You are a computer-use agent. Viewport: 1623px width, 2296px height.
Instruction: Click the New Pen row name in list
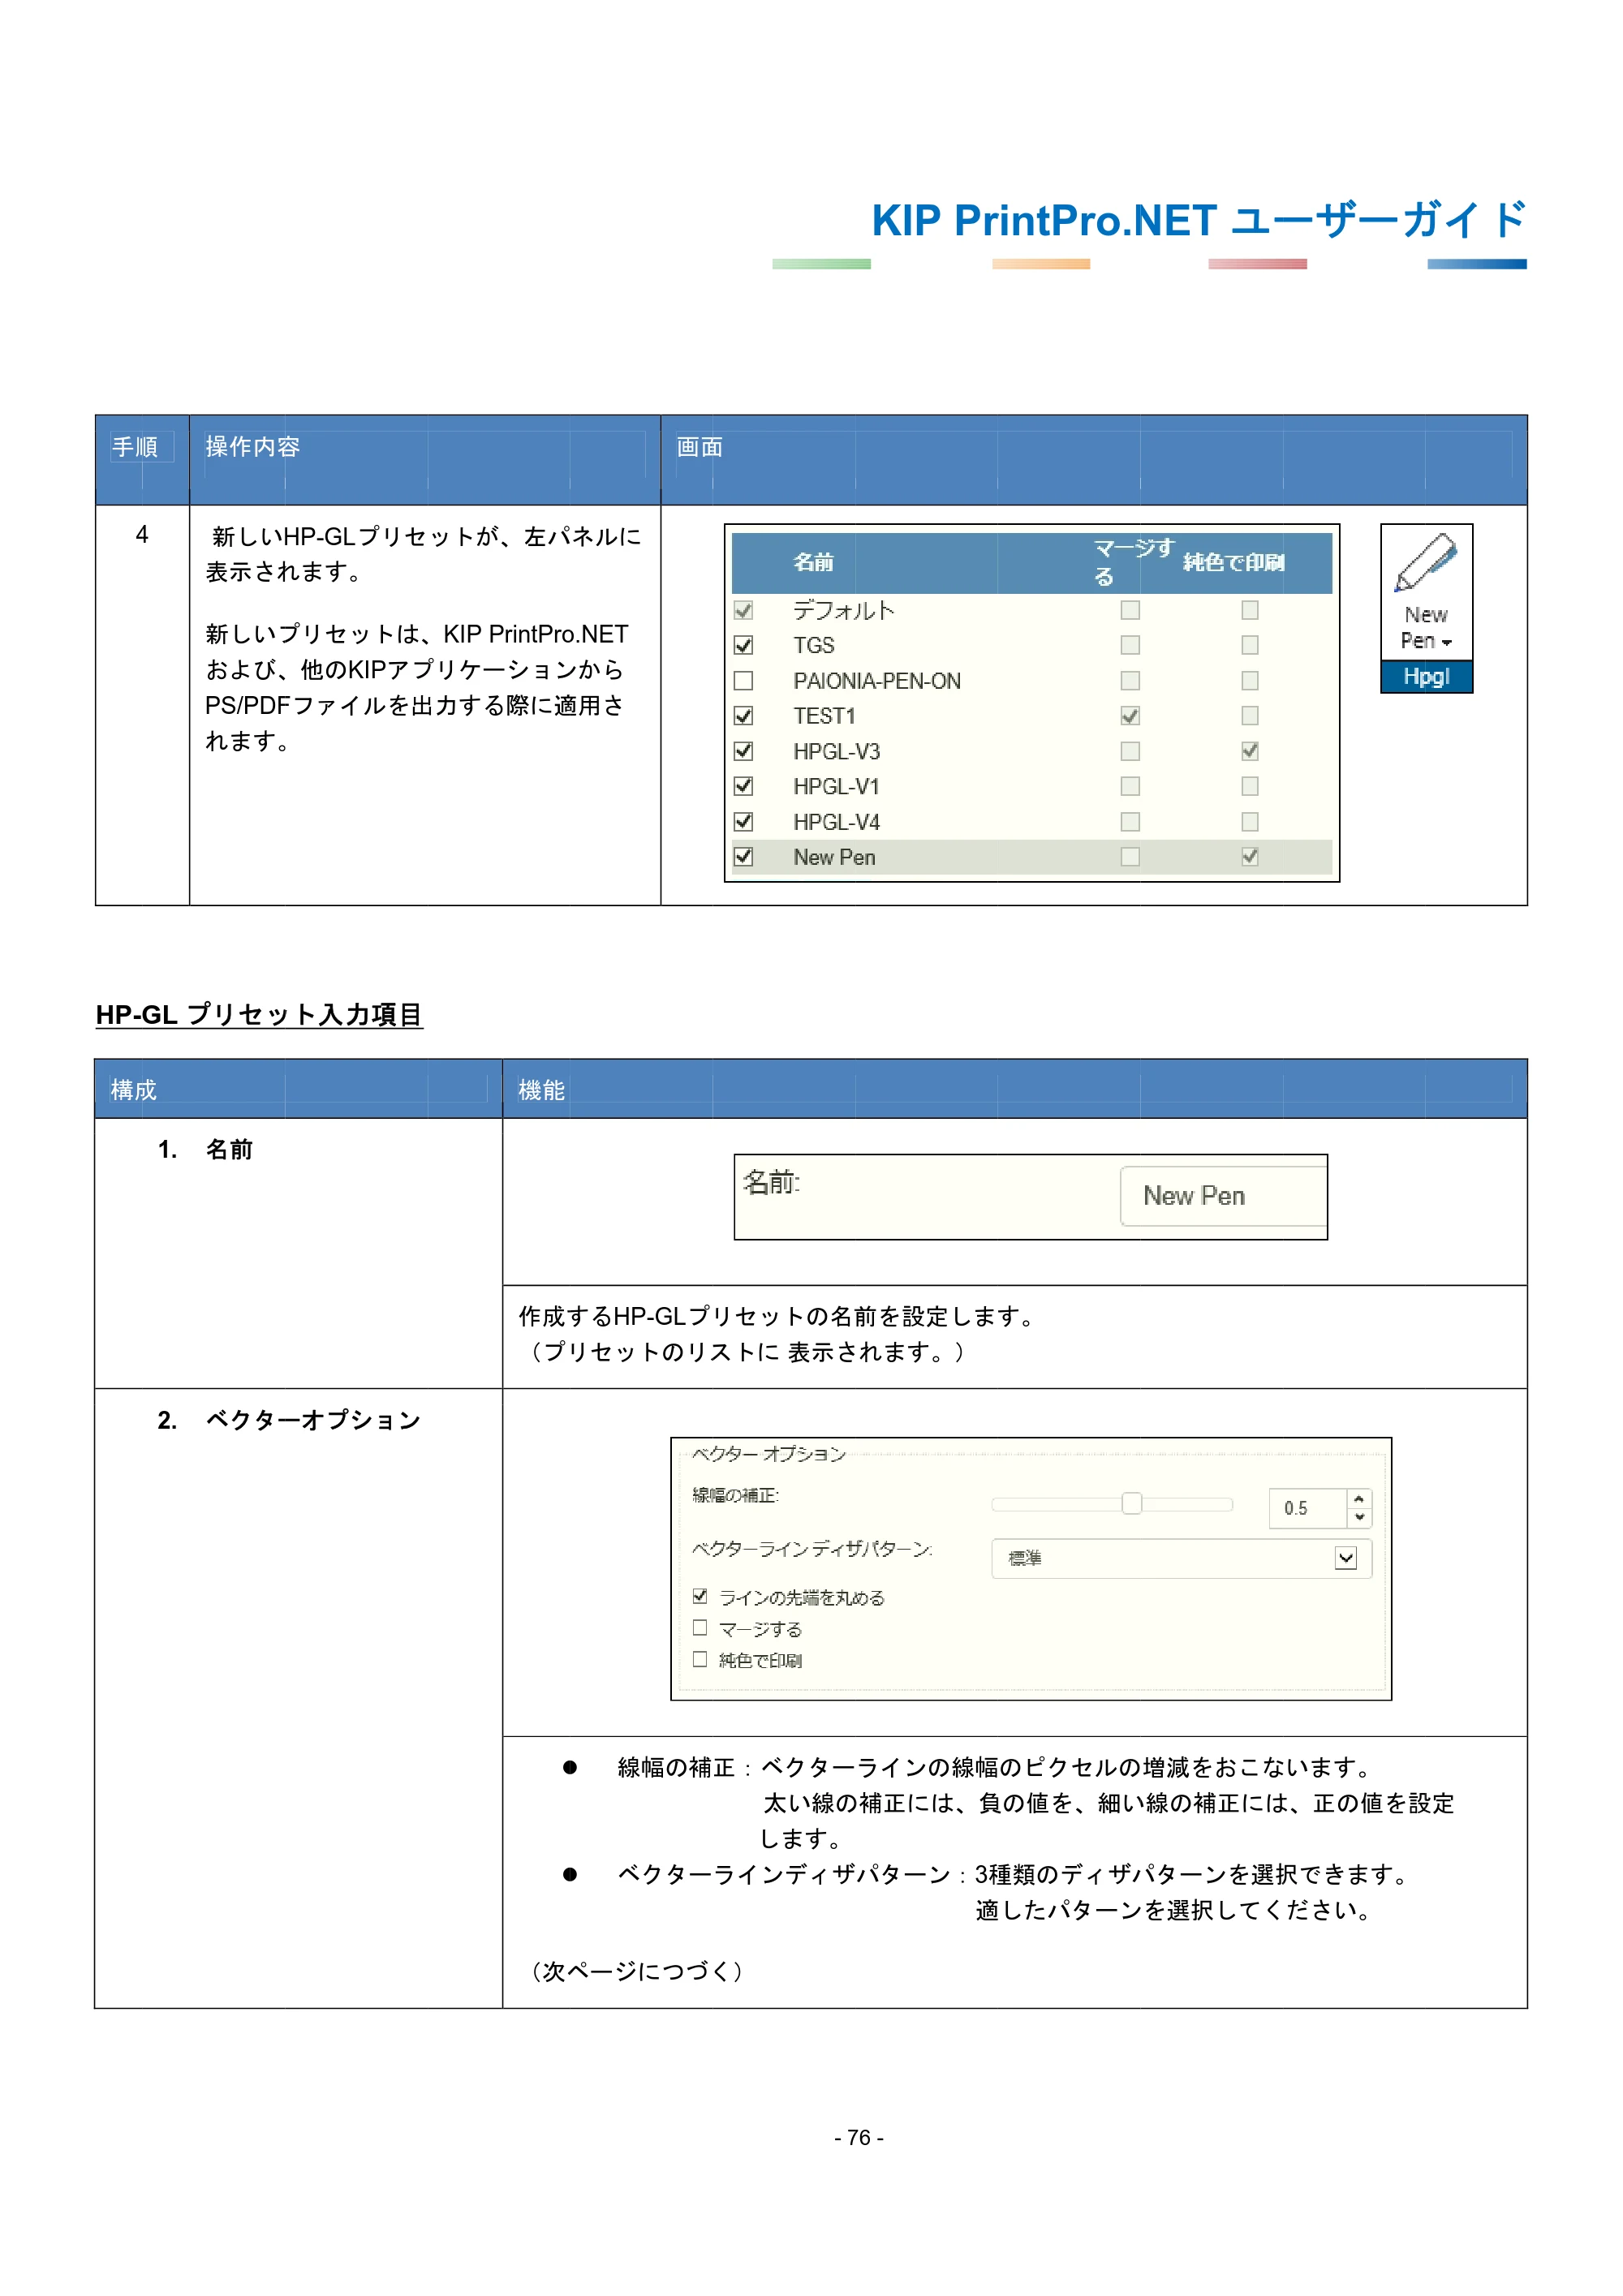[x=834, y=857]
